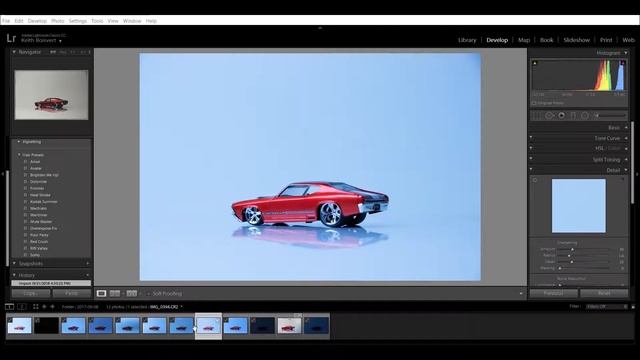Click the go back arrow
Viewport: 640px width, 360px height.
point(44,307)
